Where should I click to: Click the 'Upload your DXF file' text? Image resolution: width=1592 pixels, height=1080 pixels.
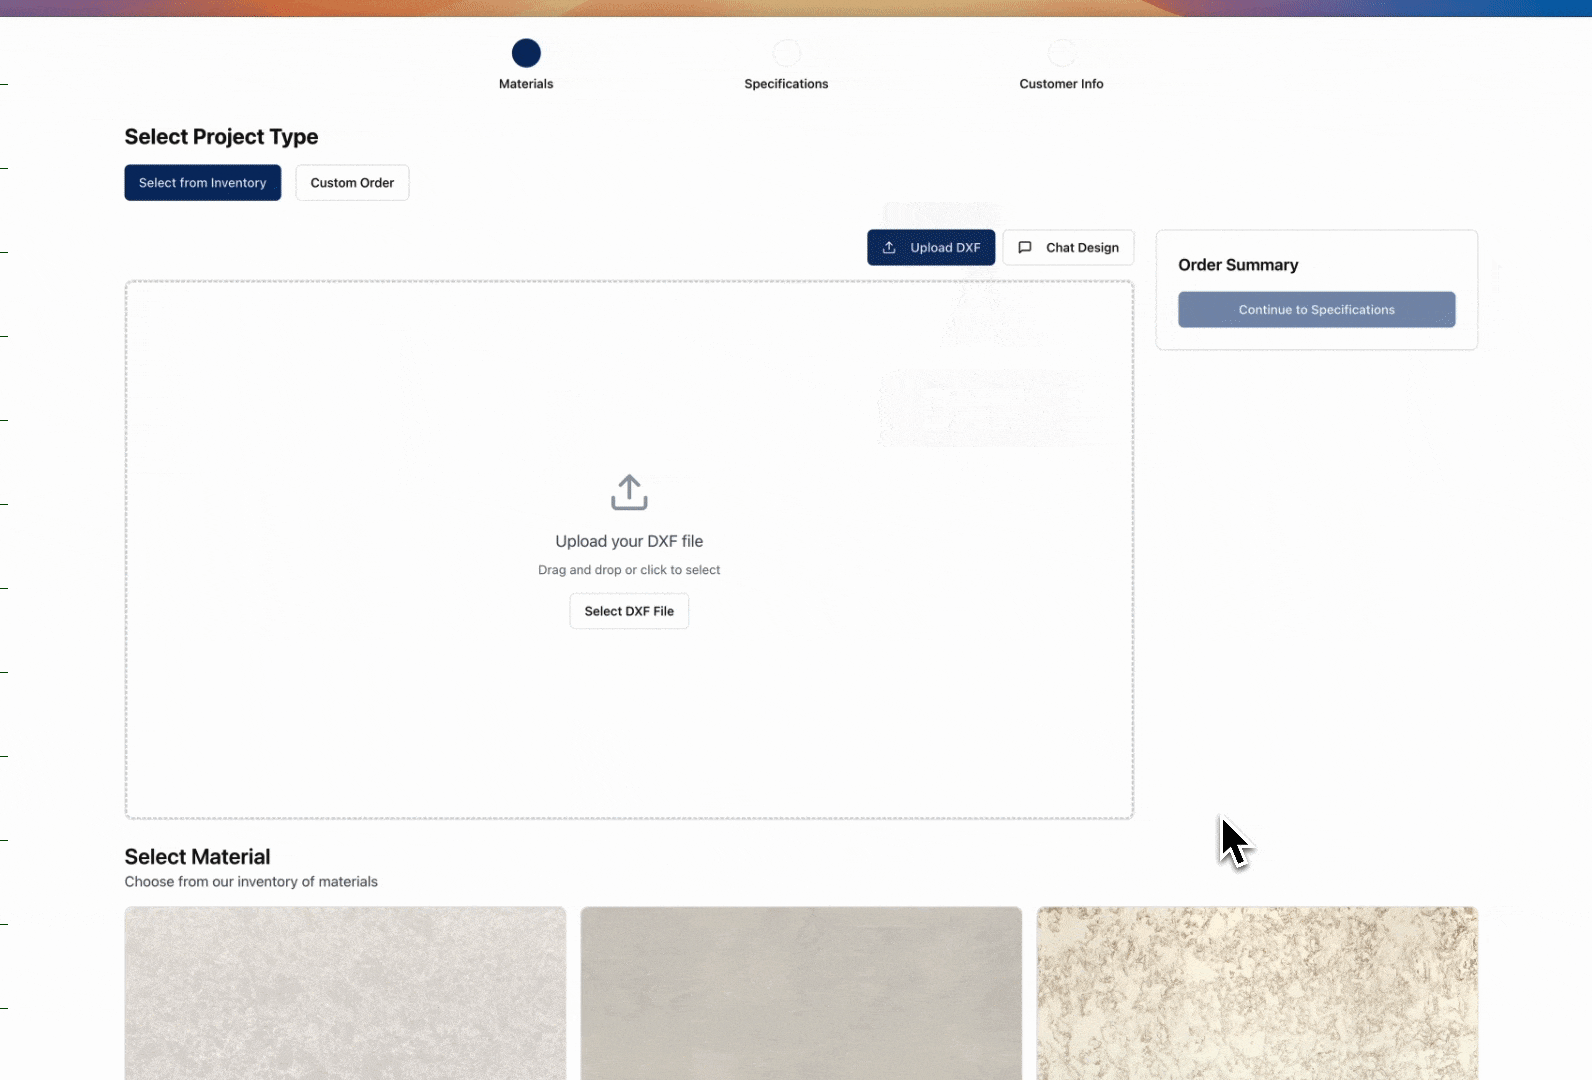pos(629,541)
